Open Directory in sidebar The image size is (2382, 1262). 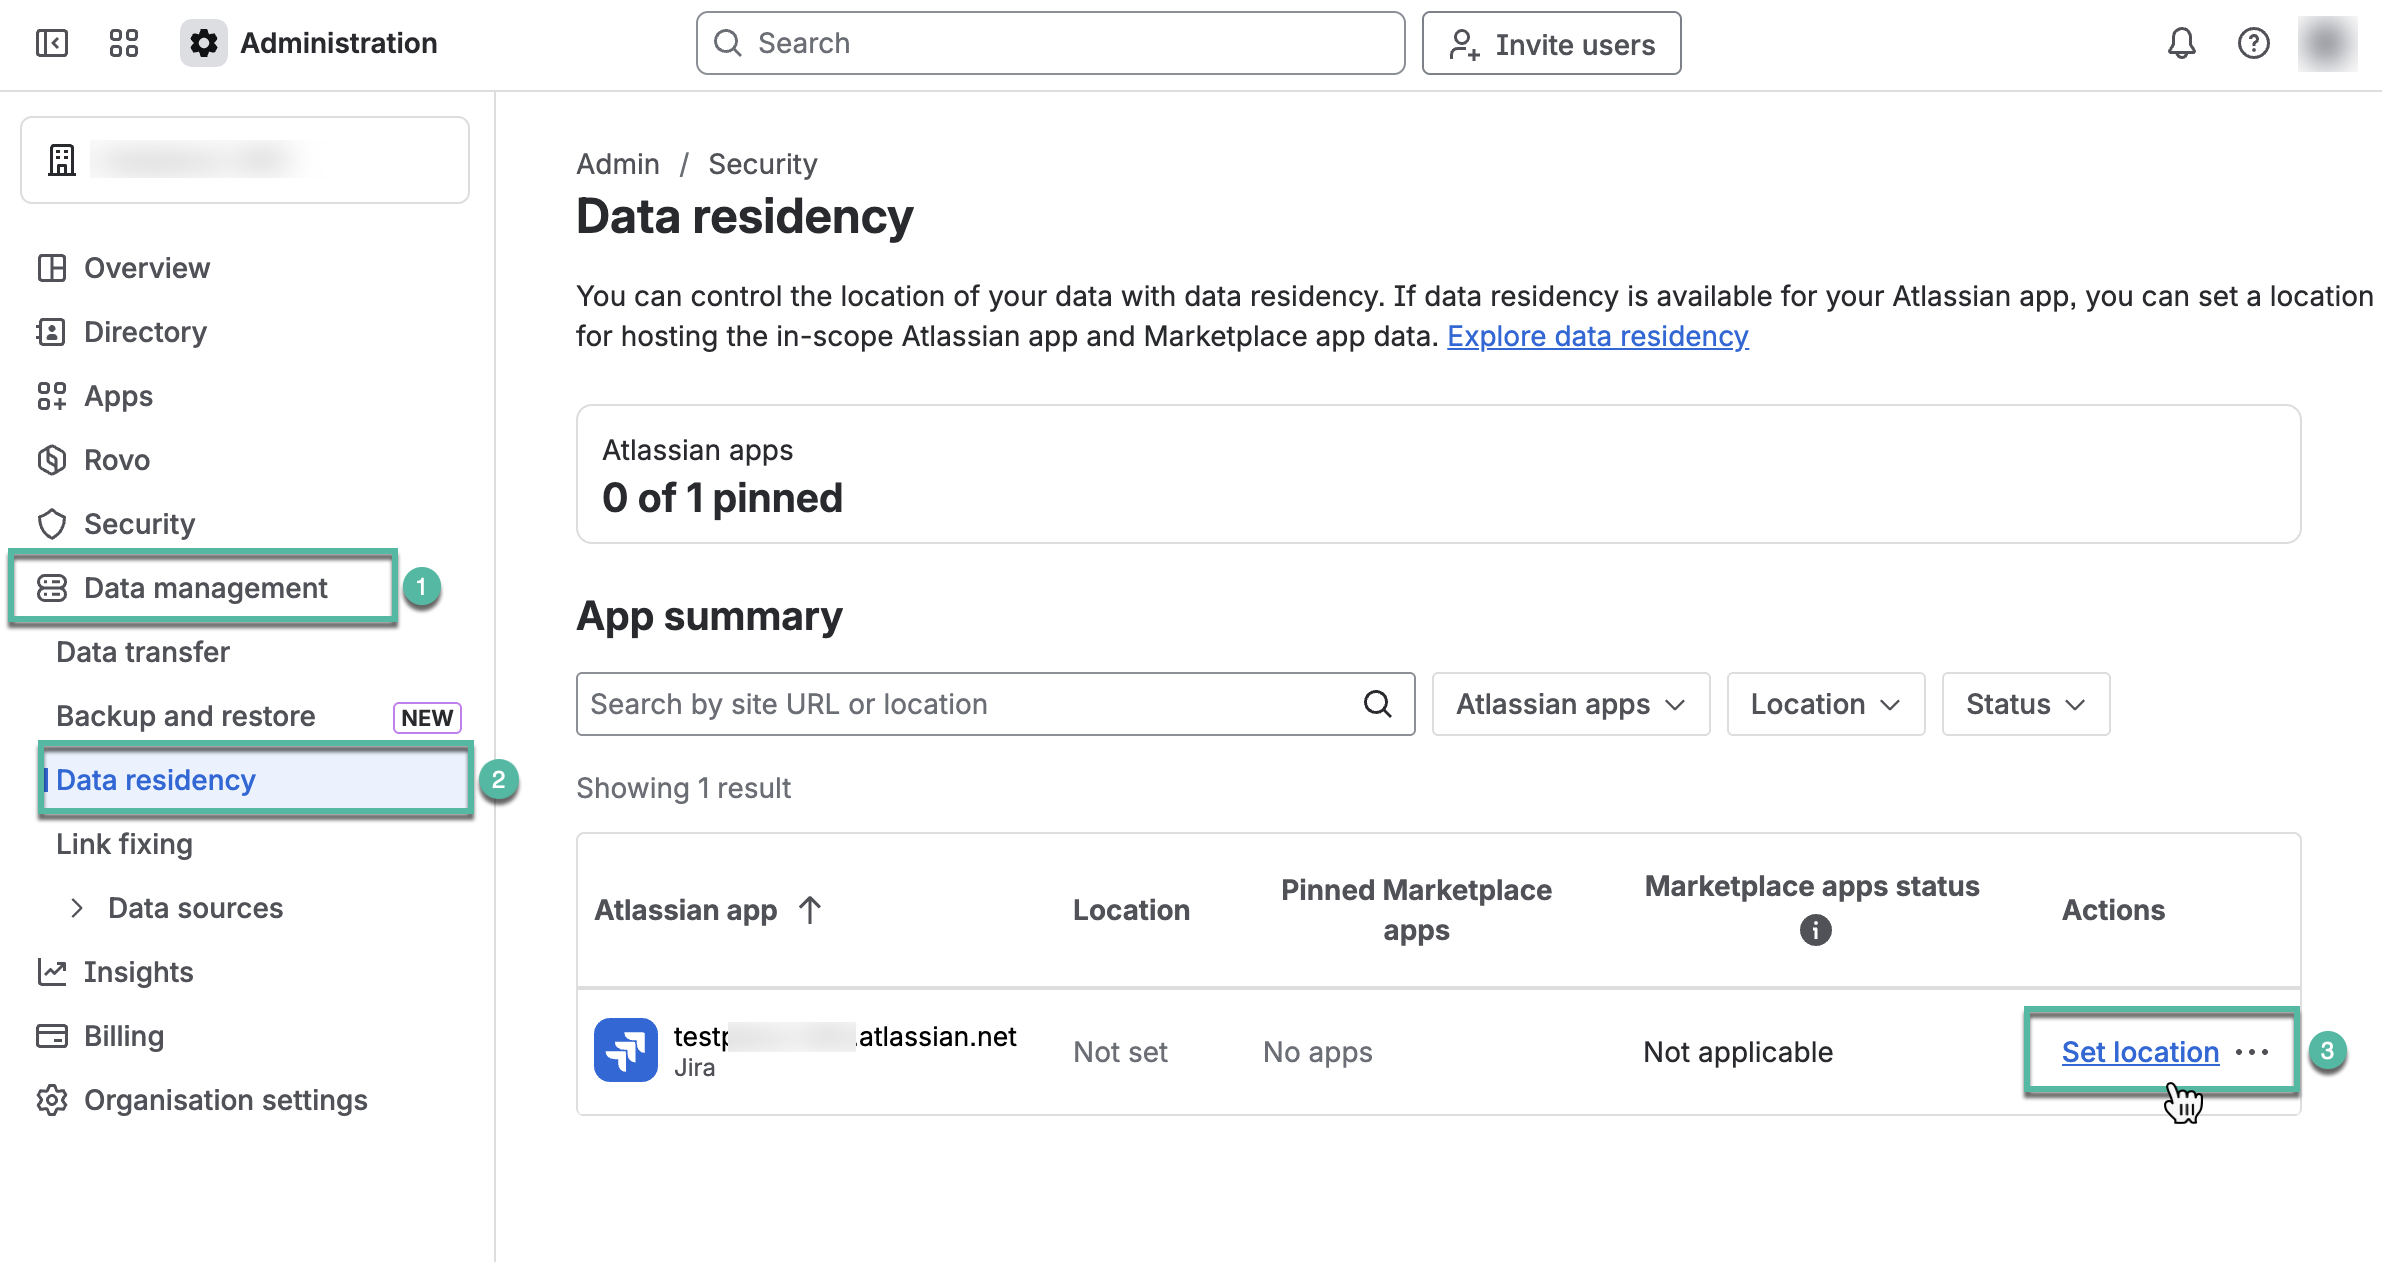145,332
